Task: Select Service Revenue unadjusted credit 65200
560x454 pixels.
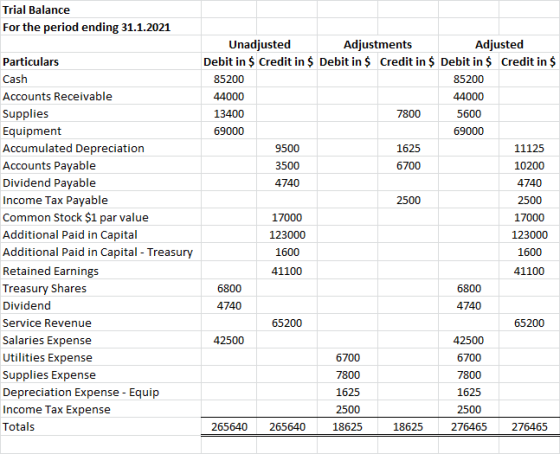Action: (287, 323)
